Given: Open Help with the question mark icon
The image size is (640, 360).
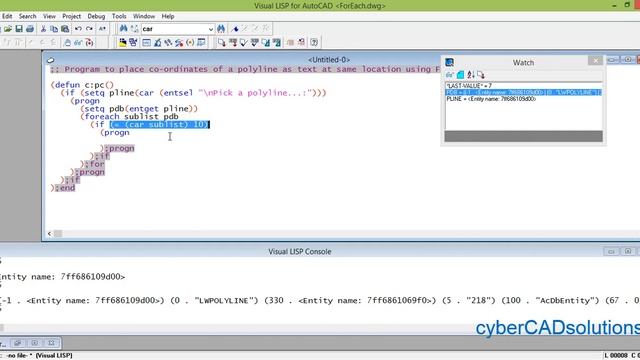Looking at the screenshot, I should [x=314, y=42].
